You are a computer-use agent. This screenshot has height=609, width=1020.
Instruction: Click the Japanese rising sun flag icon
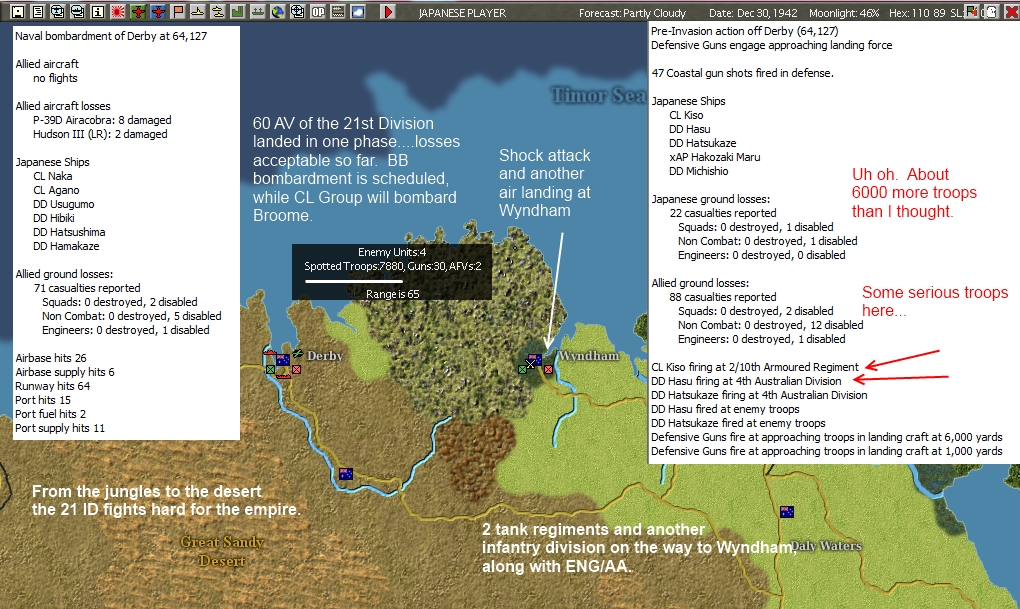point(118,12)
